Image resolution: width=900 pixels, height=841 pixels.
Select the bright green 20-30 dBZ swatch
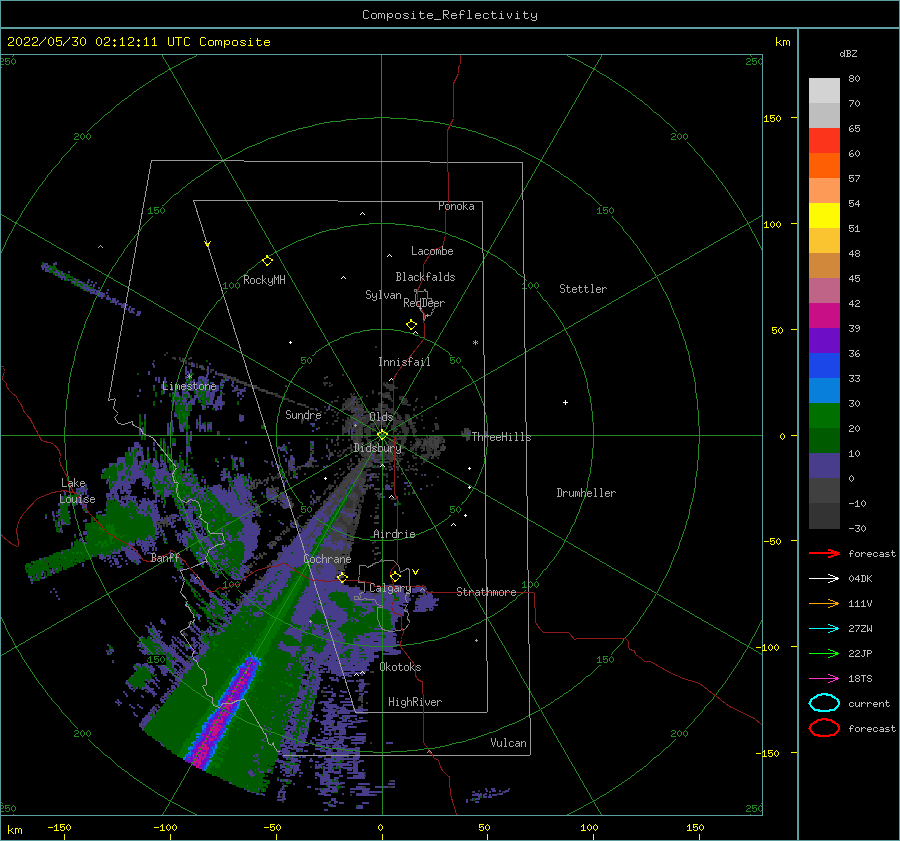coord(824,416)
